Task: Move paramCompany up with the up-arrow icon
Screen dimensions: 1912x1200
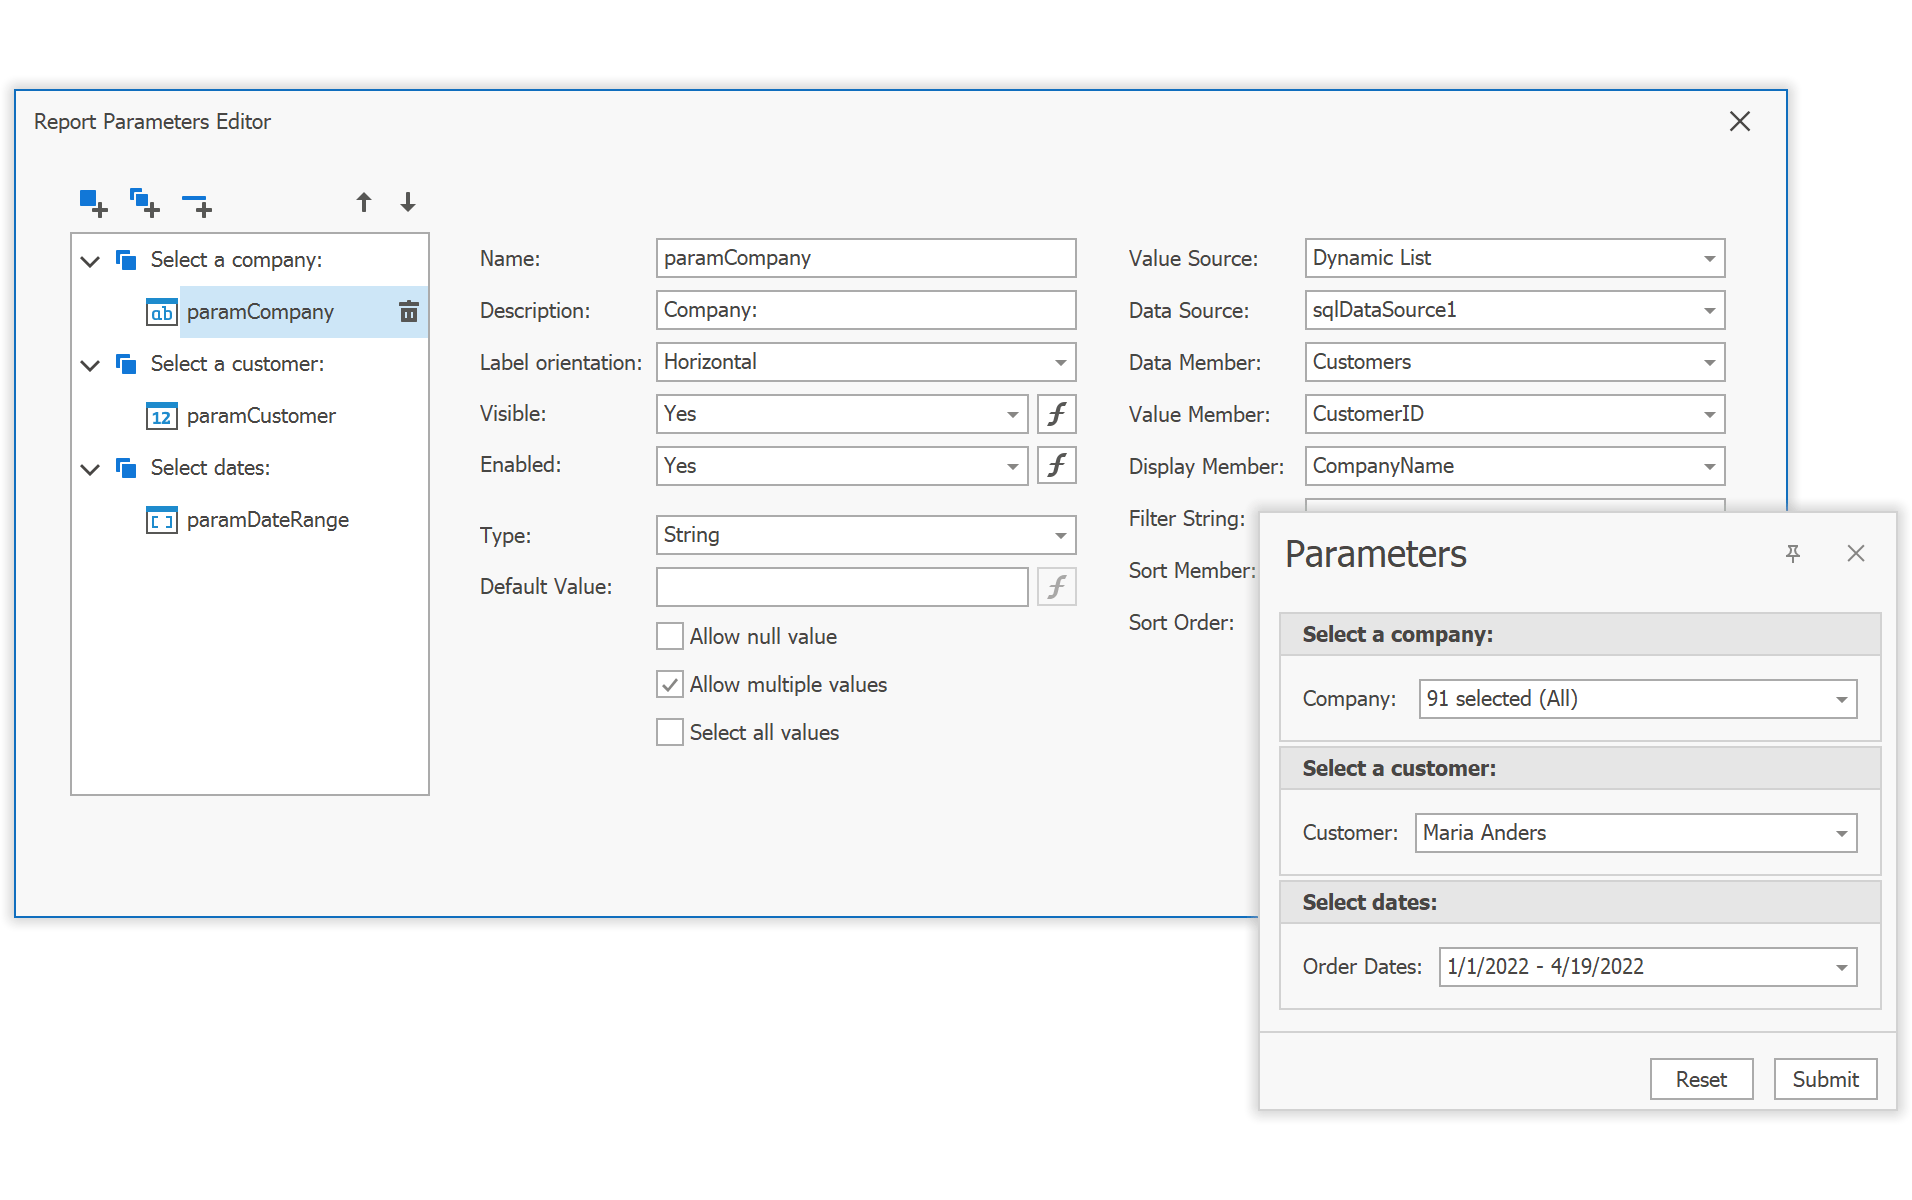Action: pyautogui.click(x=365, y=202)
